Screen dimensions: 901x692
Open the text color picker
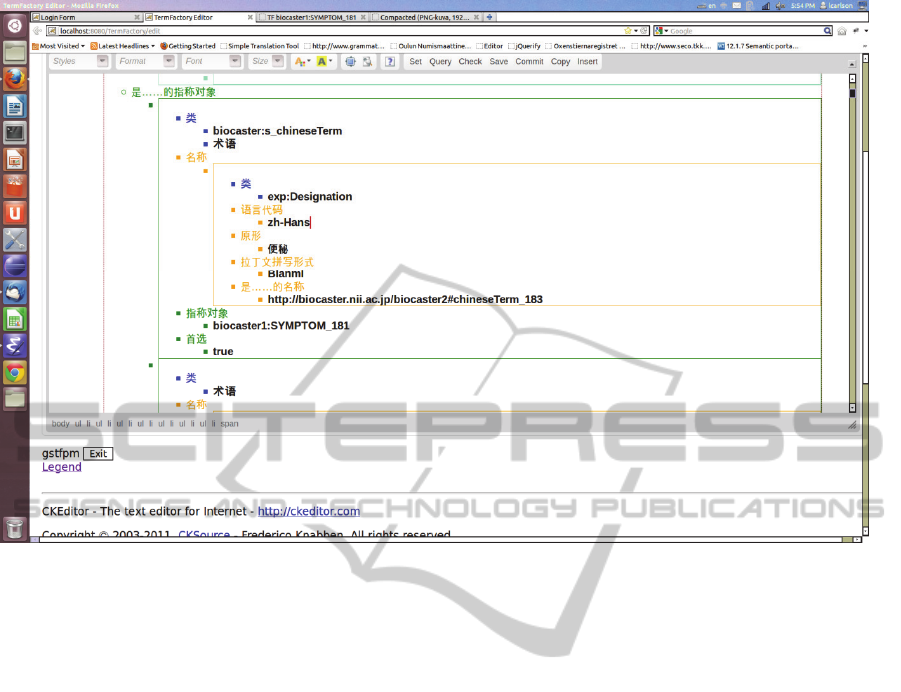pos(301,62)
